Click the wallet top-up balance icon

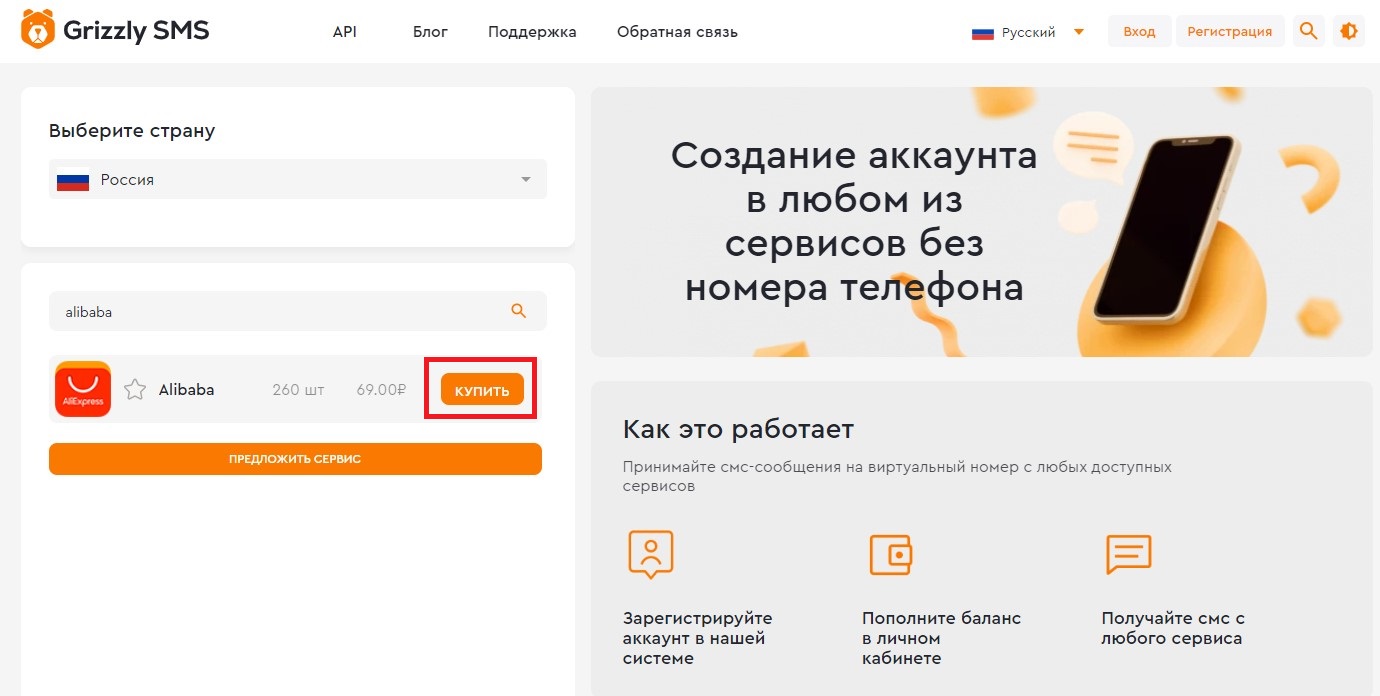[x=890, y=554]
